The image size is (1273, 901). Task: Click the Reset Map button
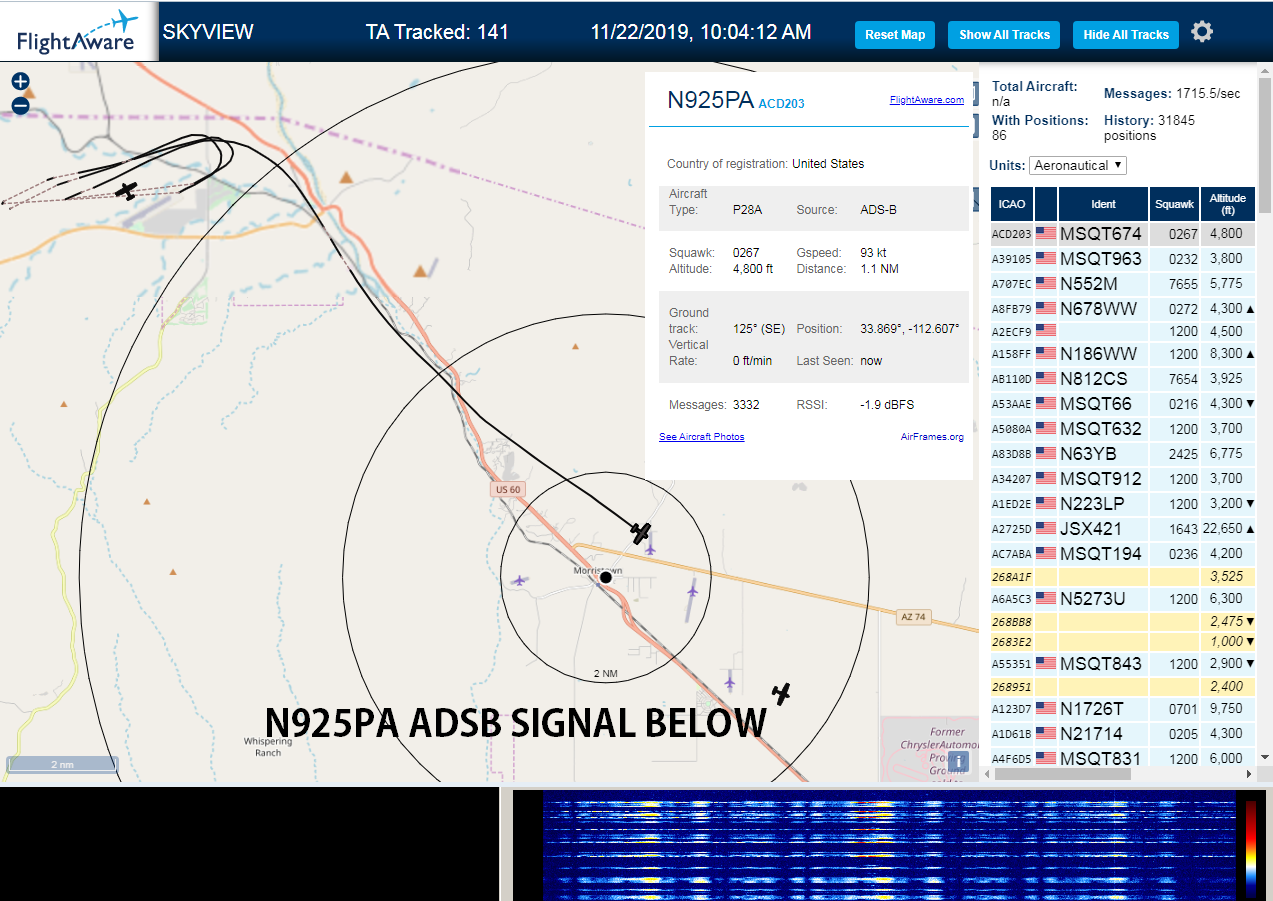(895, 35)
